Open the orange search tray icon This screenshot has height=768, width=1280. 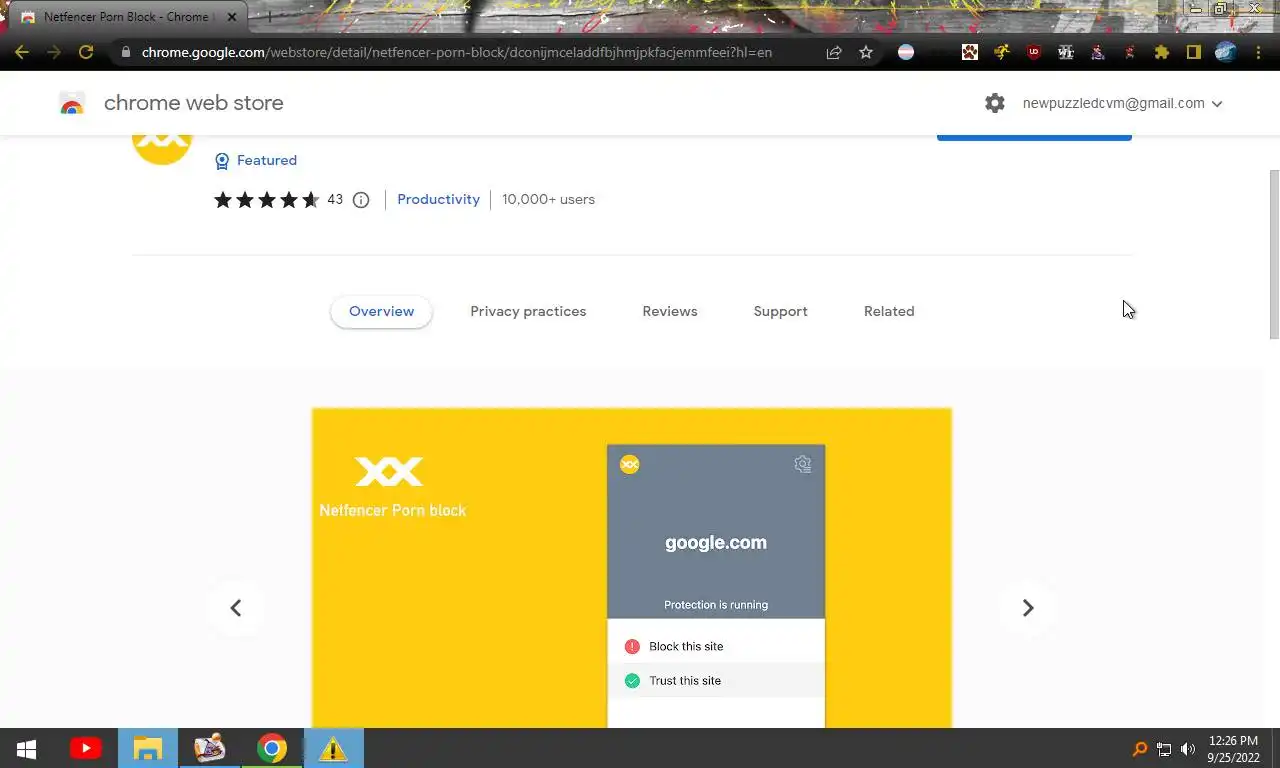(1139, 749)
